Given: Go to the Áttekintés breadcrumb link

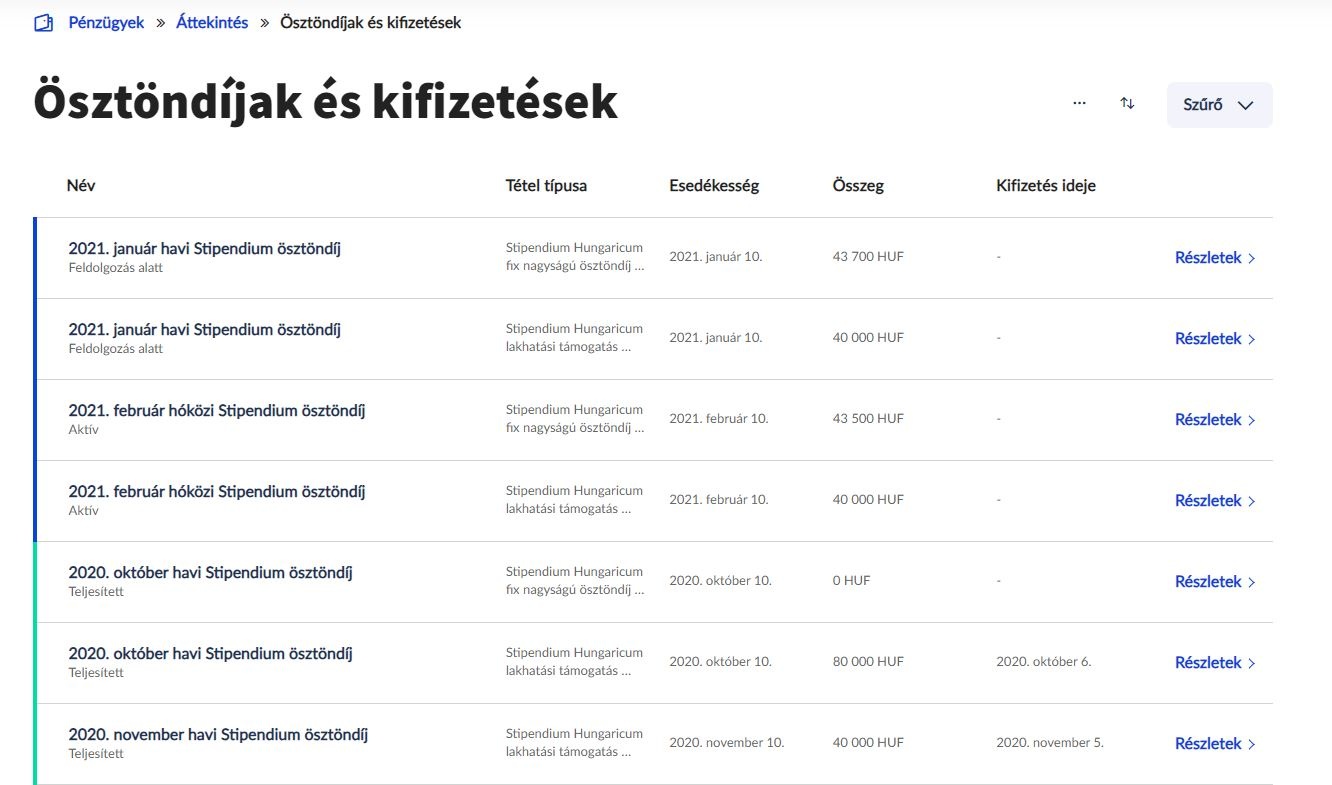Looking at the screenshot, I should click(x=212, y=22).
